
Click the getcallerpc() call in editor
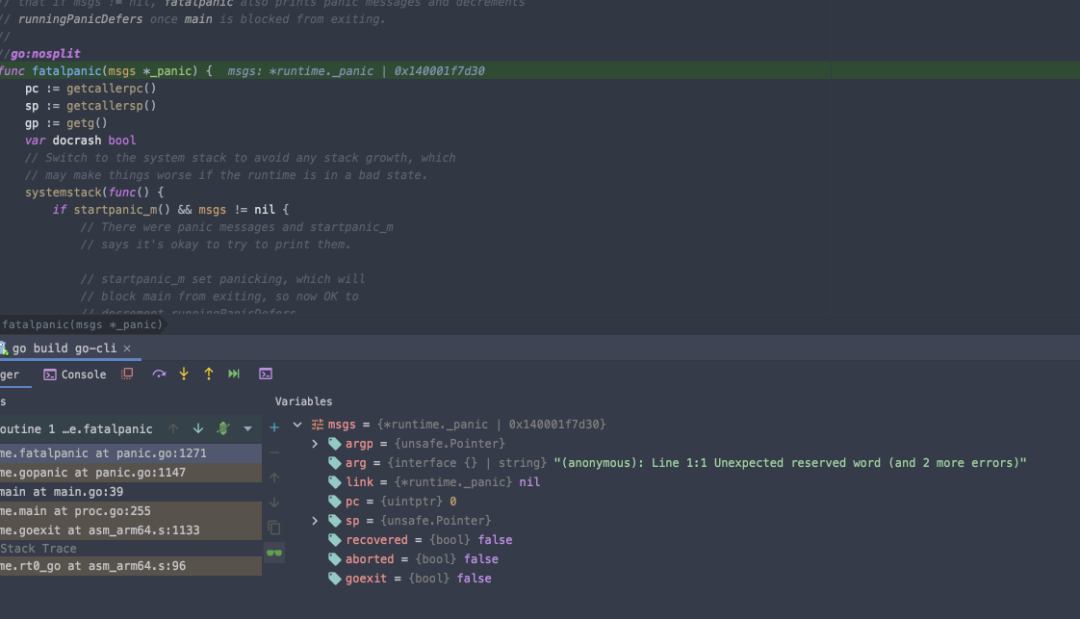coord(112,89)
